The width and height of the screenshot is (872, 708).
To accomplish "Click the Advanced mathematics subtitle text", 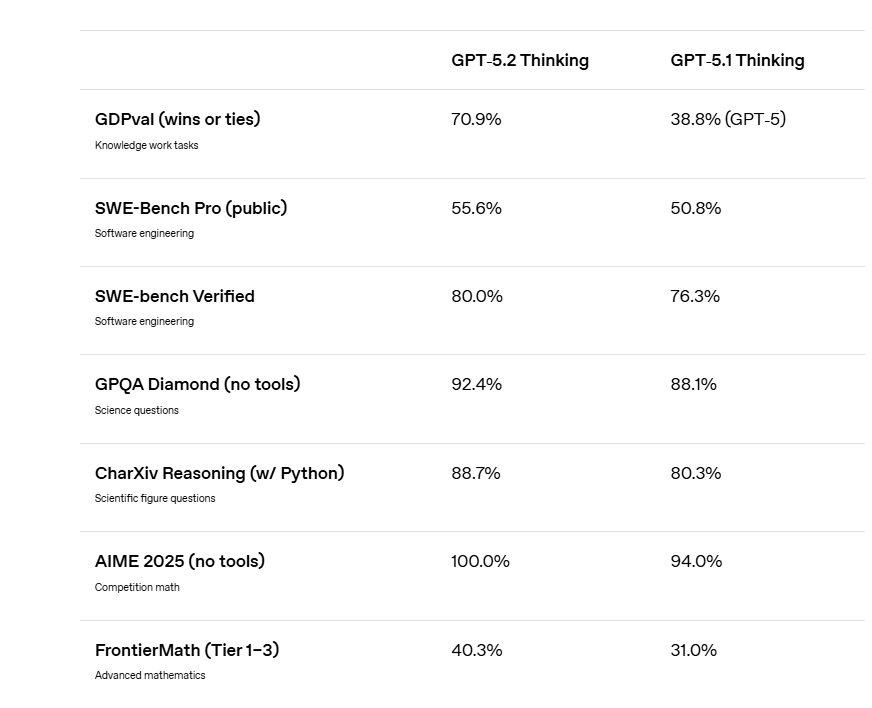I will (150, 675).
